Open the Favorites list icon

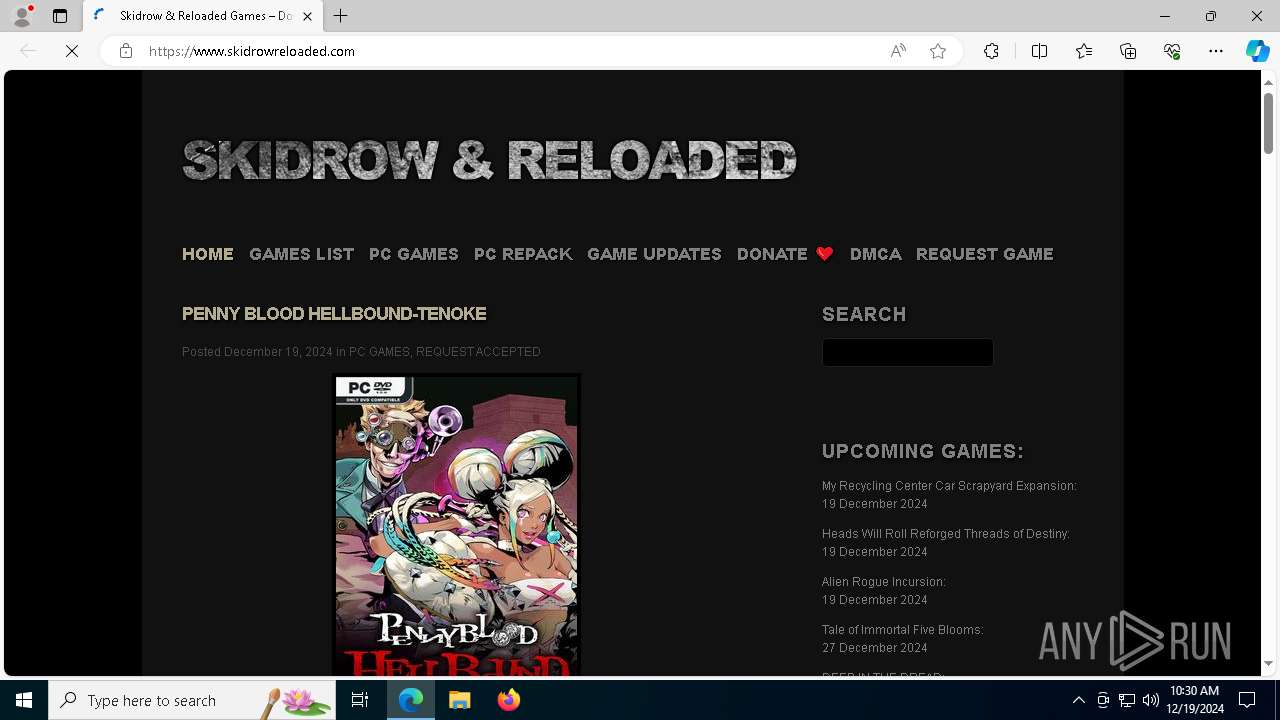(x=1084, y=51)
